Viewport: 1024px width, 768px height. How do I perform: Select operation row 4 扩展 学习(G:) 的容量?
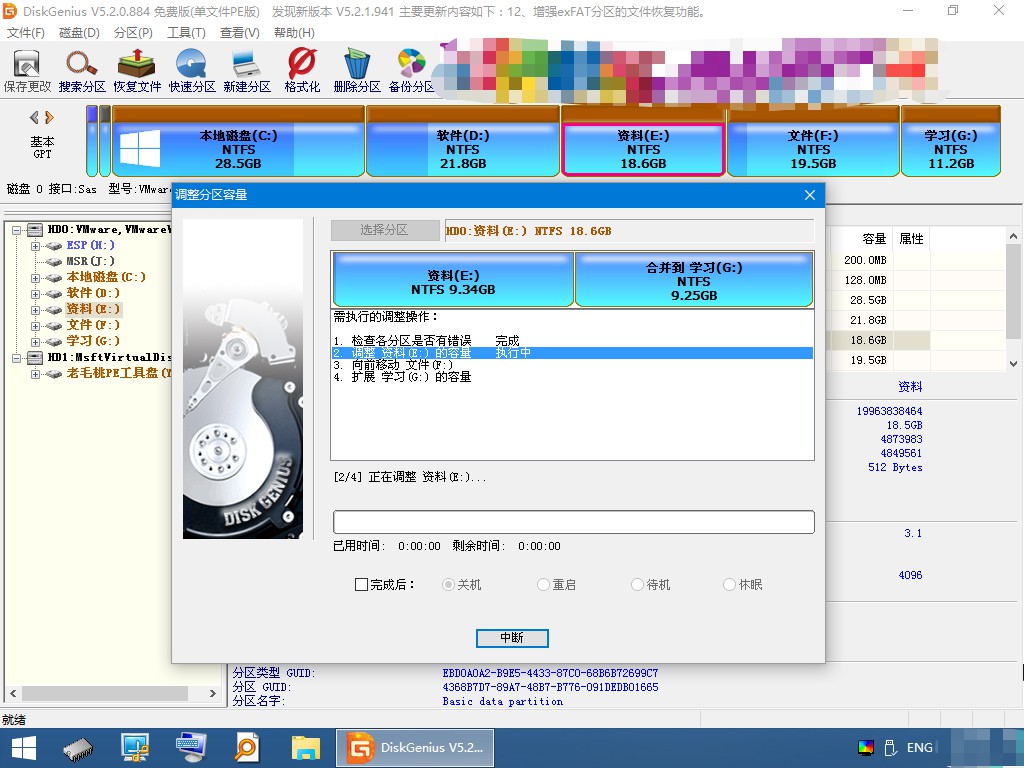572,377
